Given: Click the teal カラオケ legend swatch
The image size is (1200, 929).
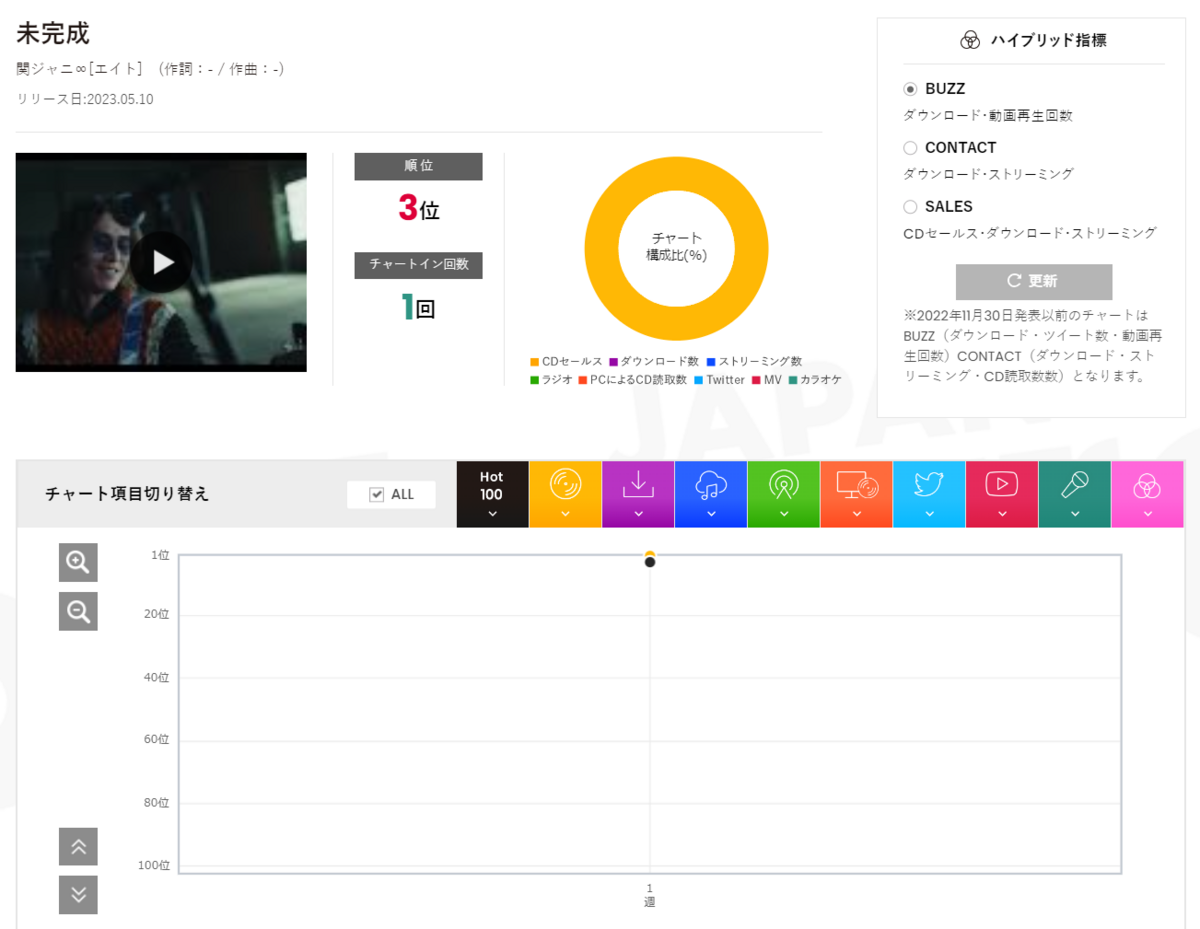Looking at the screenshot, I should coord(792,380).
